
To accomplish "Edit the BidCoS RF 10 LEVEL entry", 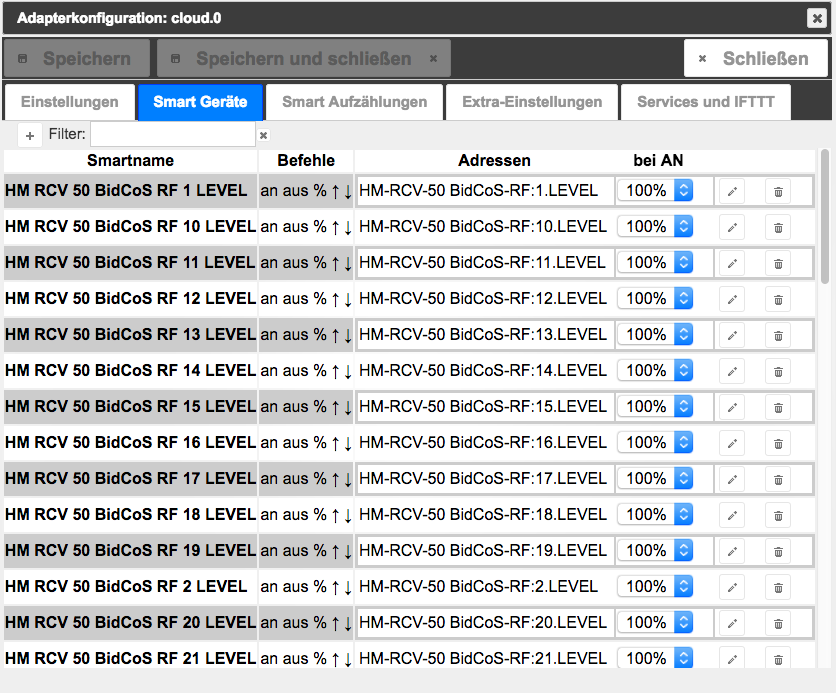I will (732, 228).
